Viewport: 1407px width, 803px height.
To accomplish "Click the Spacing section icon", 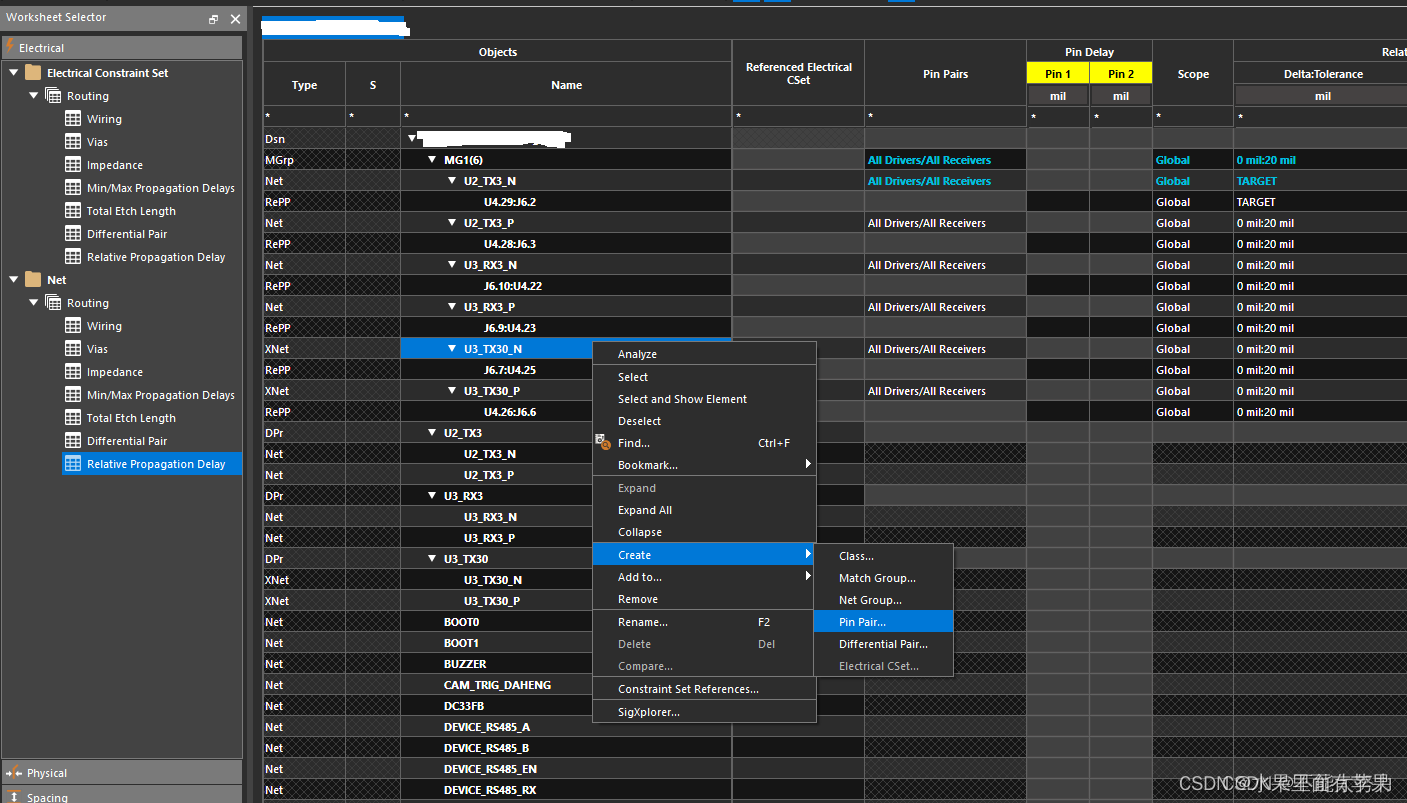I will pyautogui.click(x=14, y=796).
